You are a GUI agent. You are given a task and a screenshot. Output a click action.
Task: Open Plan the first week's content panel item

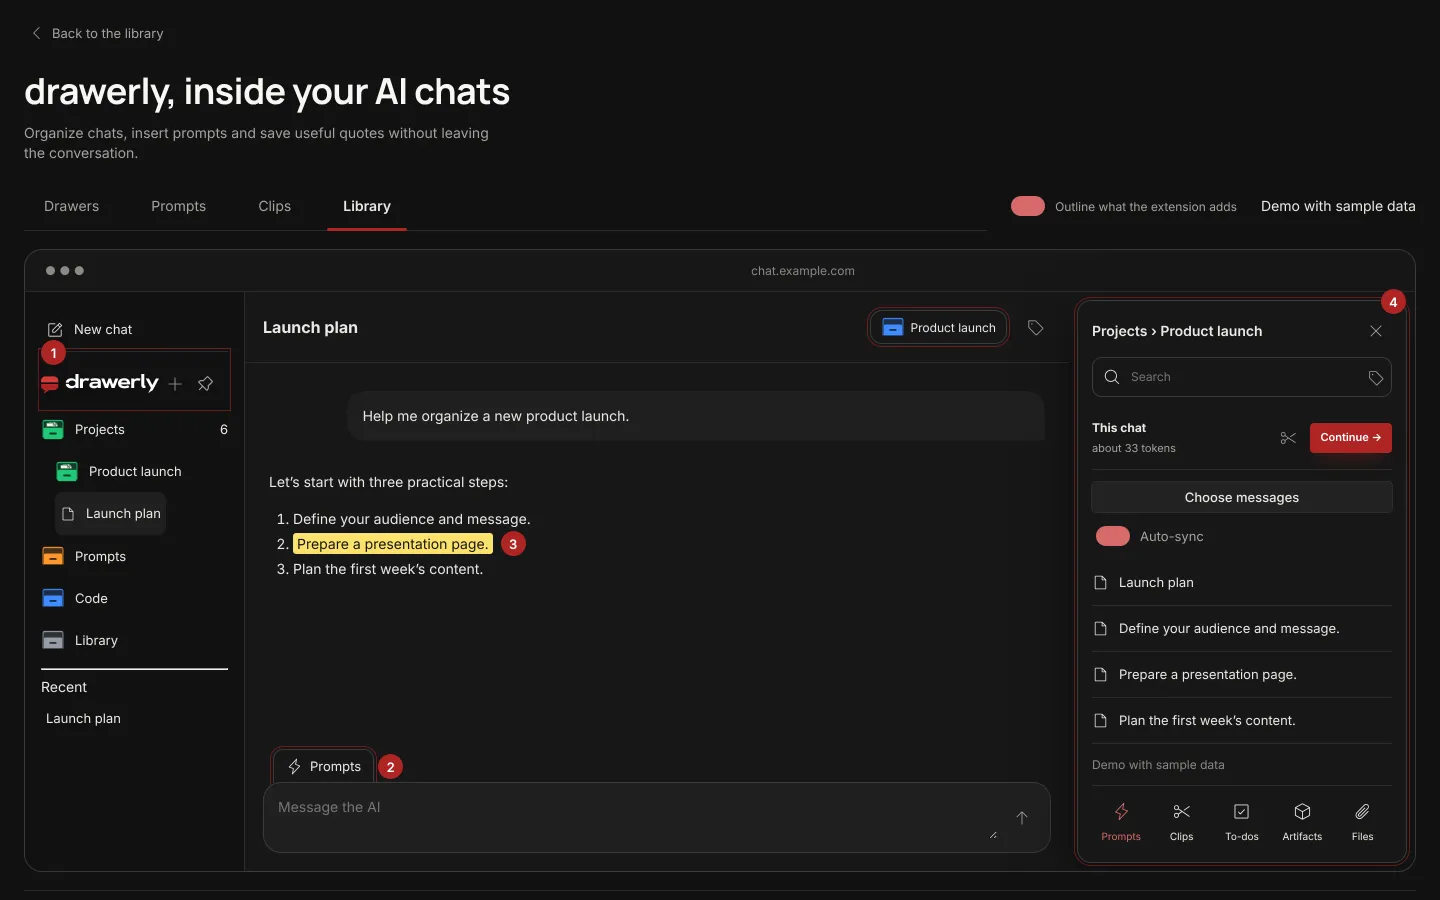(1242, 721)
